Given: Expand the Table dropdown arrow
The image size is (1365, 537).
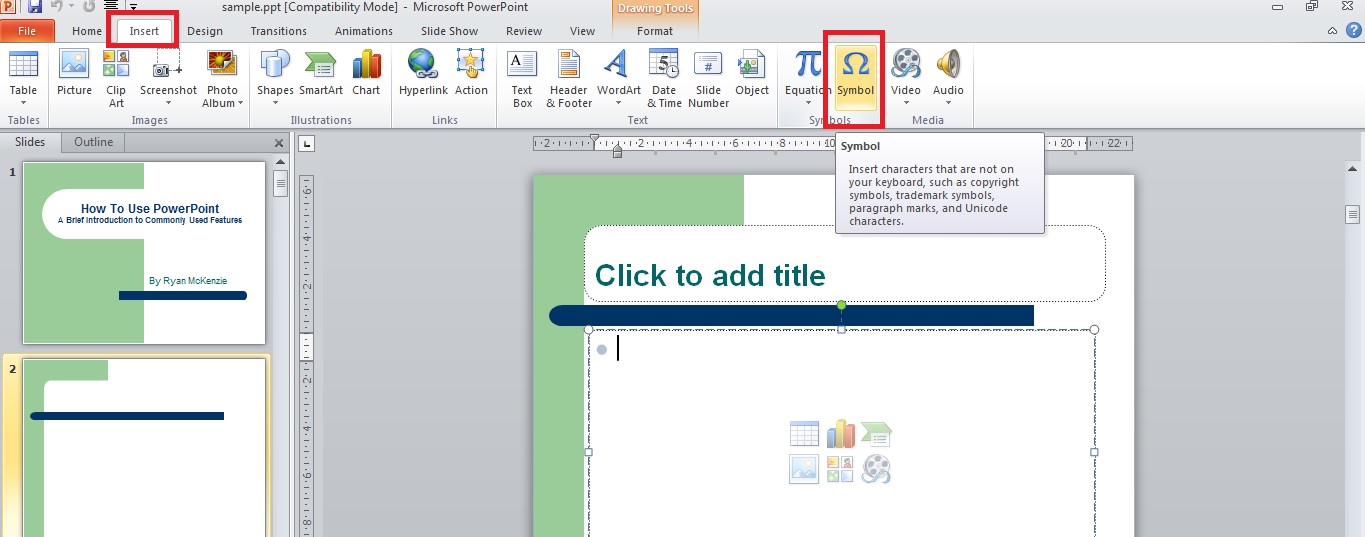Looking at the screenshot, I should pos(23,103).
